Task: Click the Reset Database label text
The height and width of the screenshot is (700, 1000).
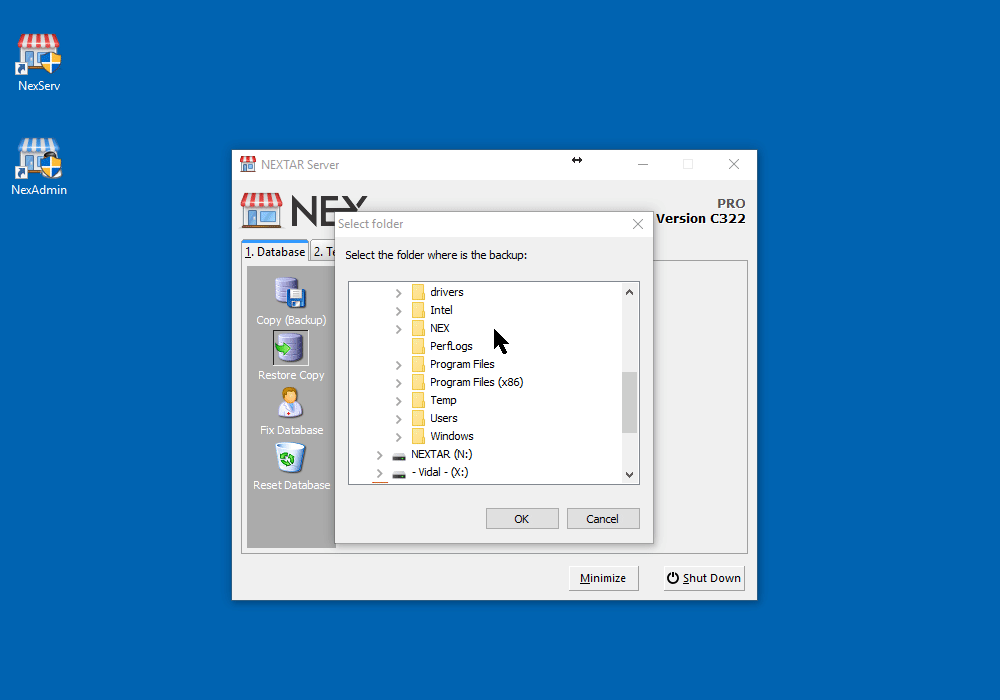Action: (x=291, y=485)
